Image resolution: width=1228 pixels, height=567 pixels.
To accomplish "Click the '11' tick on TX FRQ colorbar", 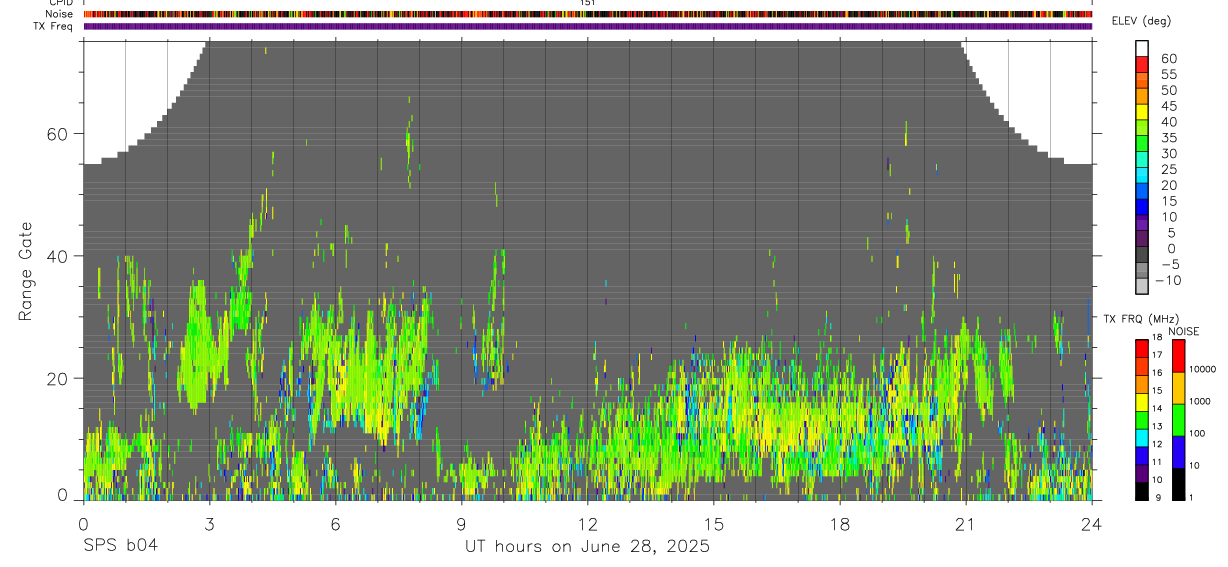I will (1155, 462).
